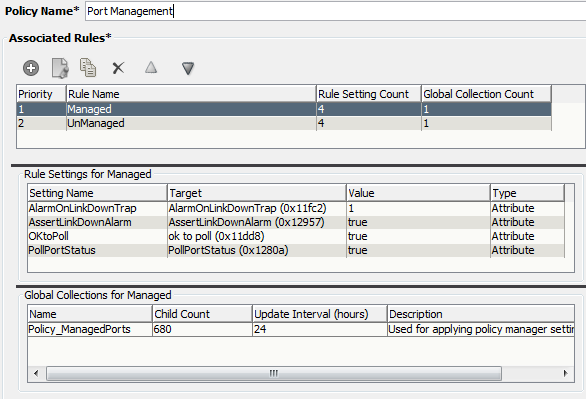Click the Setting Name column header
The width and height of the screenshot is (586, 399).
coord(97,193)
